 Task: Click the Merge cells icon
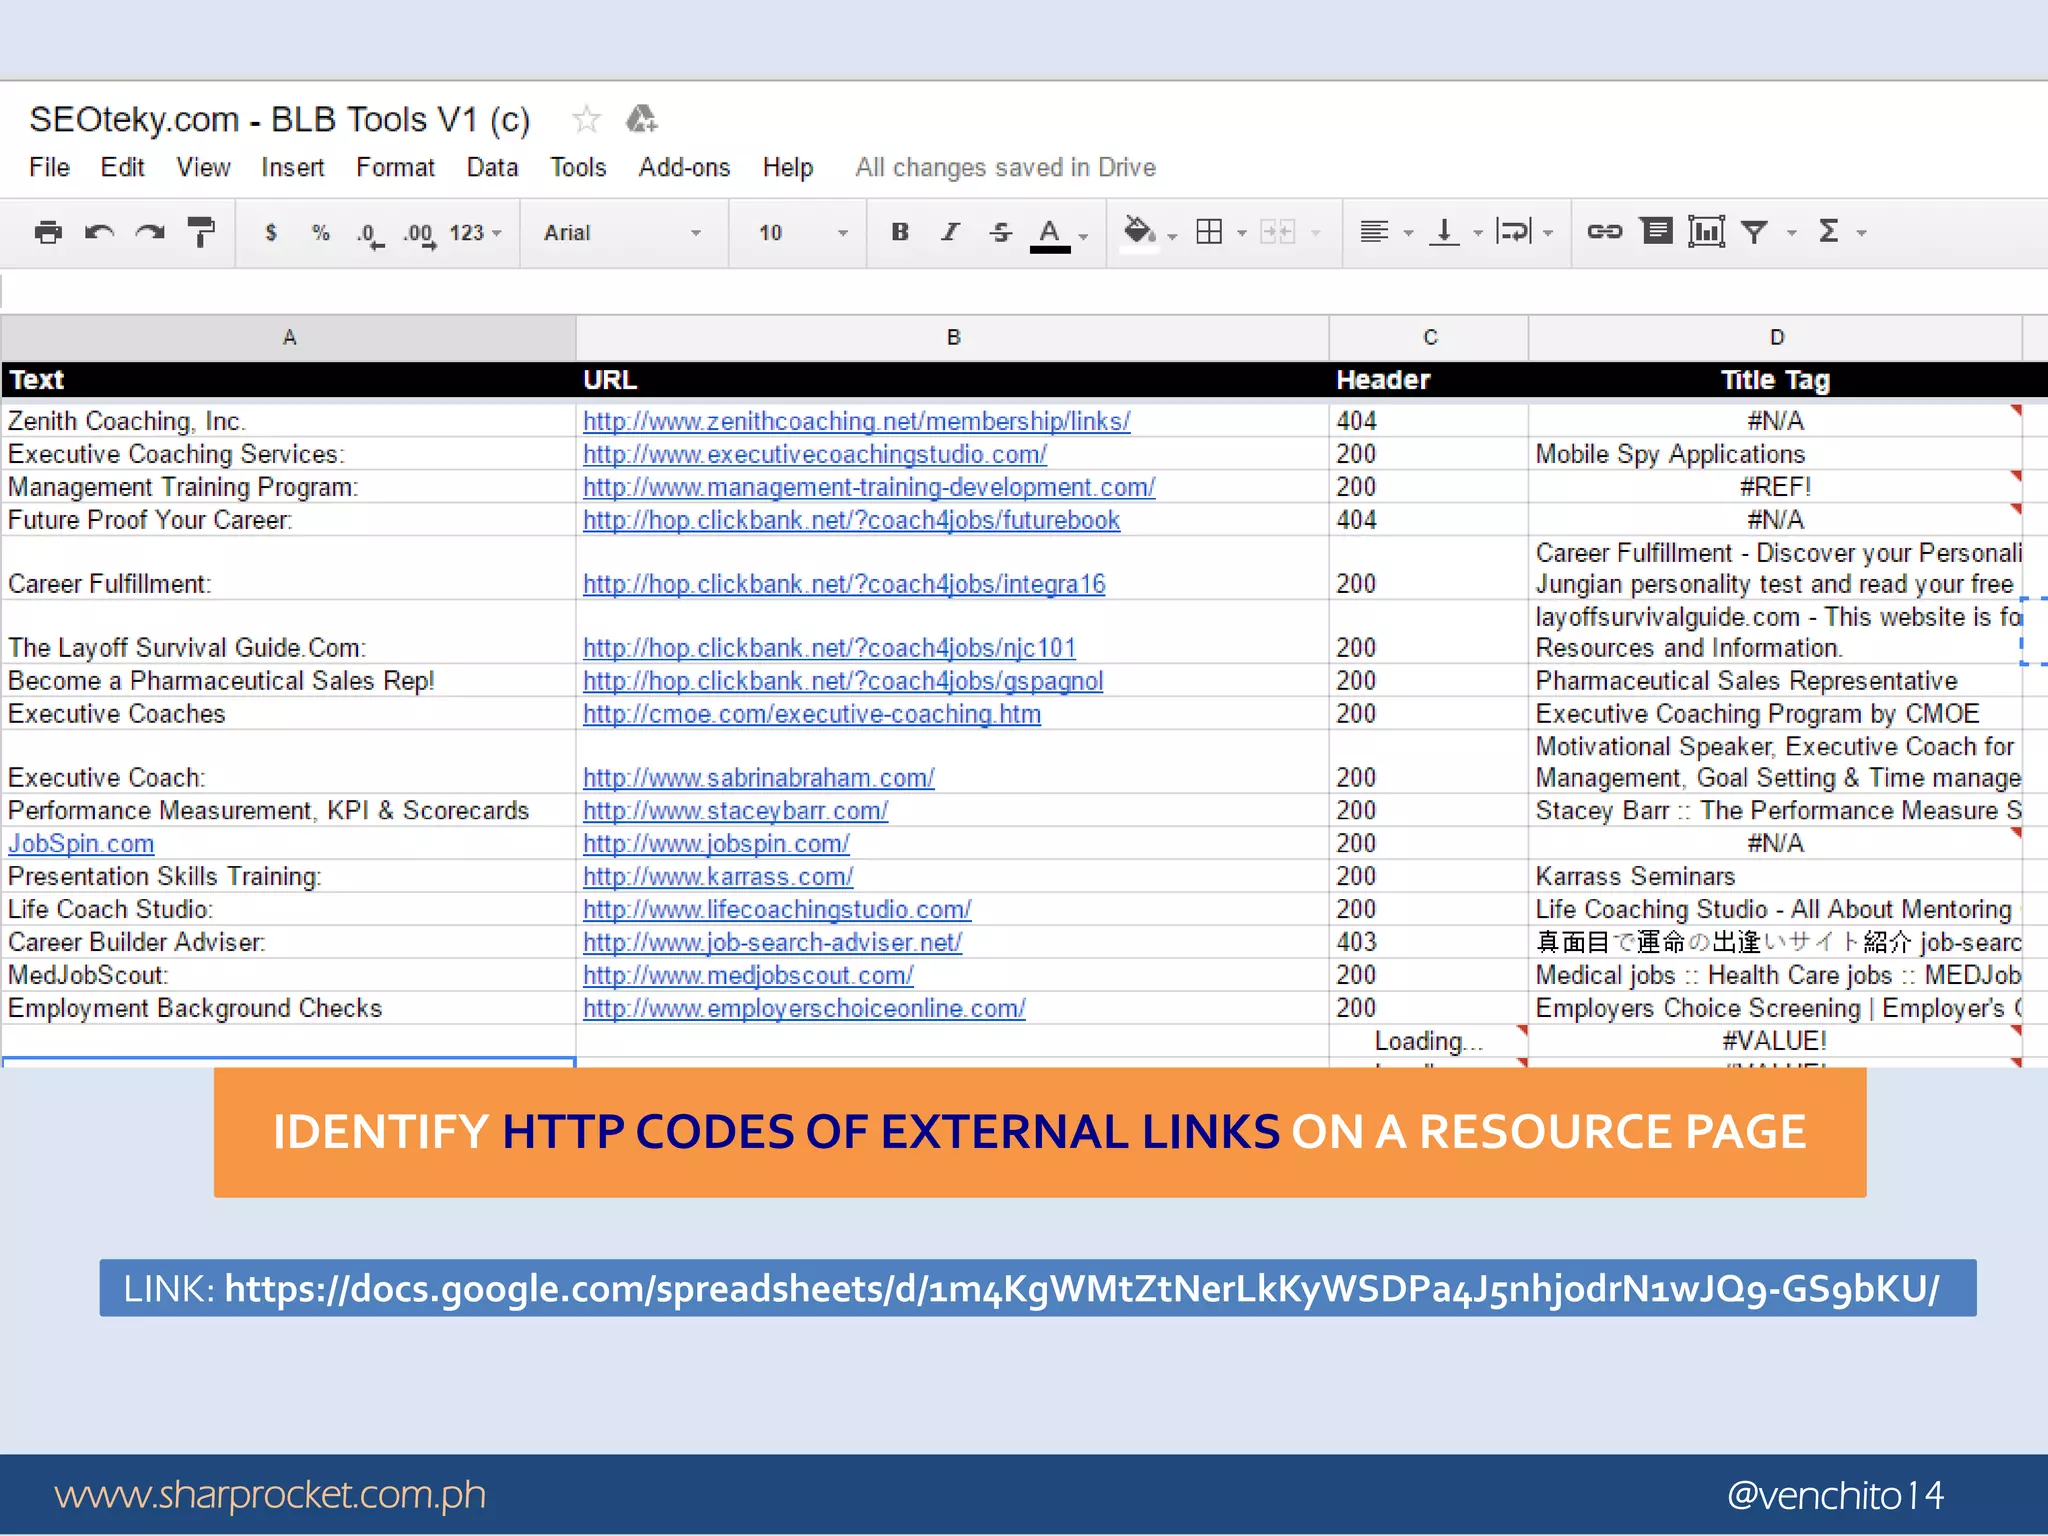click(1277, 232)
